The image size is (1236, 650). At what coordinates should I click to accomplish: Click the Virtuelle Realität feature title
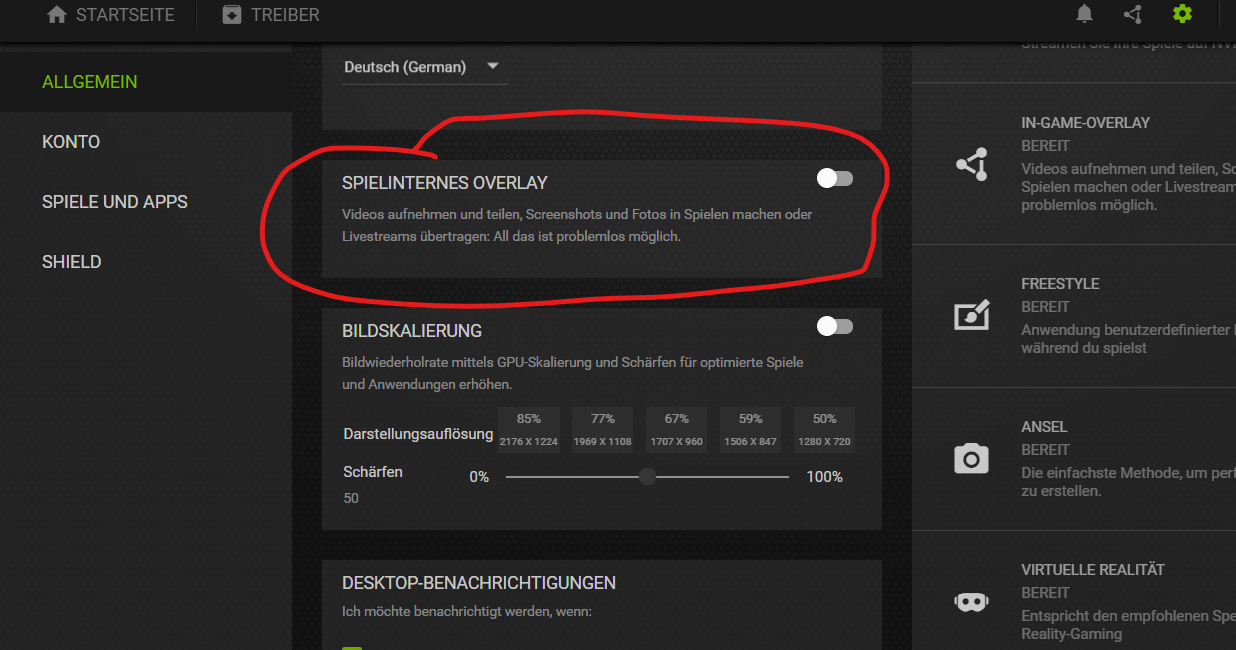[x=1093, y=570]
